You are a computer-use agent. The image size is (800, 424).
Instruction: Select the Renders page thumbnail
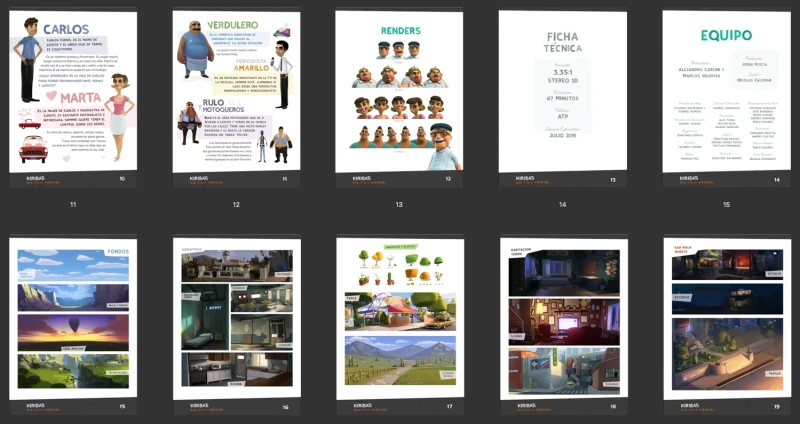[x=399, y=98]
